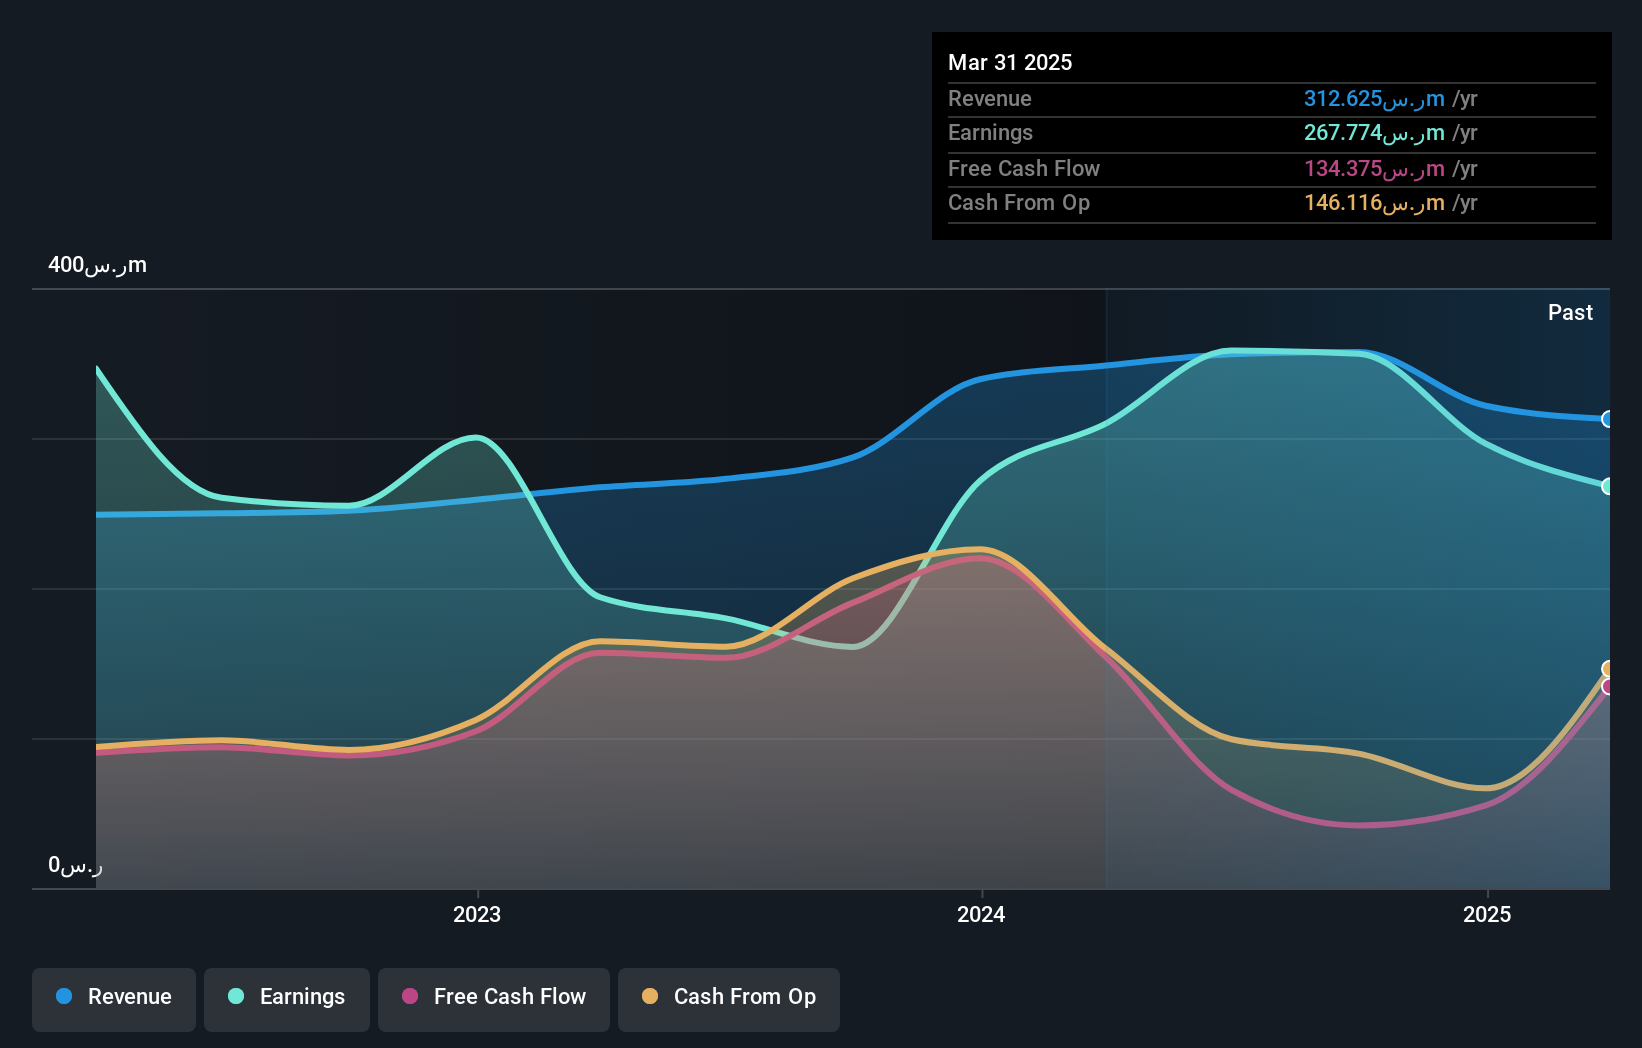Select the Revenue endpoint marker on chart
1642x1048 pixels.
point(1608,419)
